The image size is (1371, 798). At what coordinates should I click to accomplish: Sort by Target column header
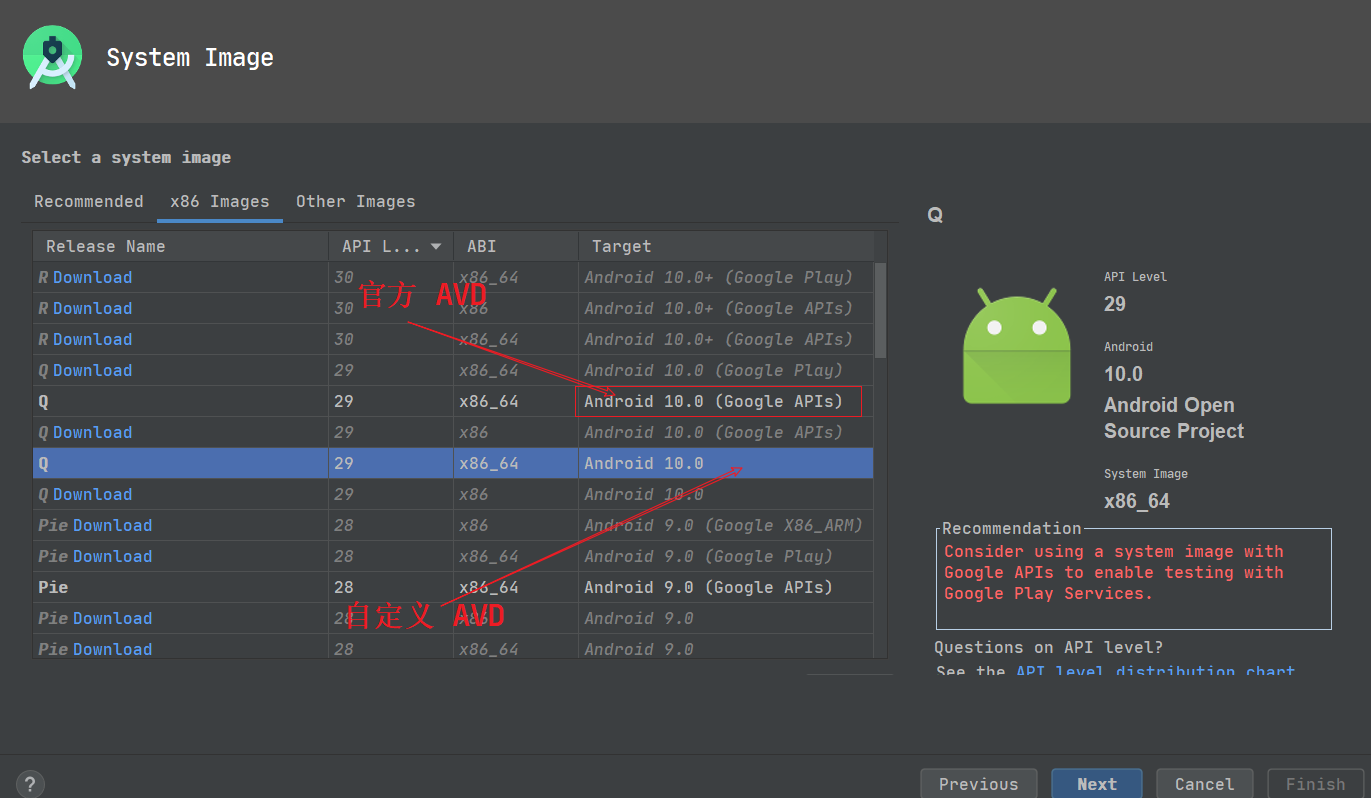[x=726, y=246]
